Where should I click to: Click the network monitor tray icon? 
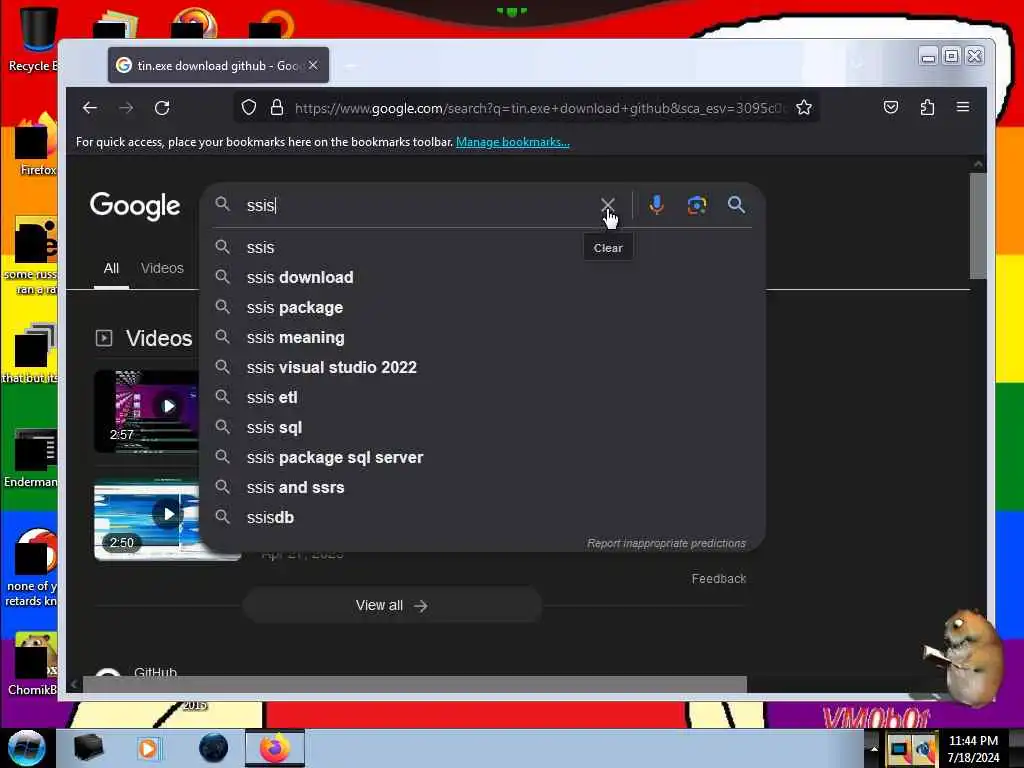click(x=899, y=749)
